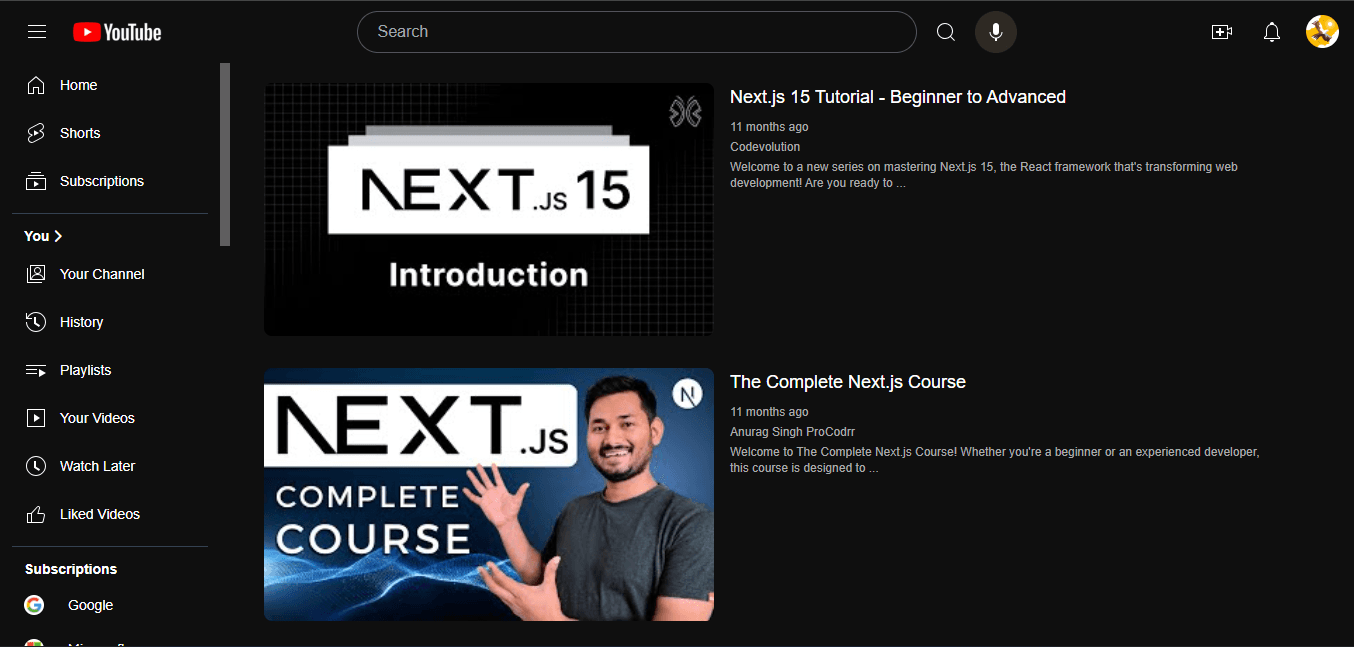Open the account profile avatar
This screenshot has height=647, width=1354.
coord(1321,32)
